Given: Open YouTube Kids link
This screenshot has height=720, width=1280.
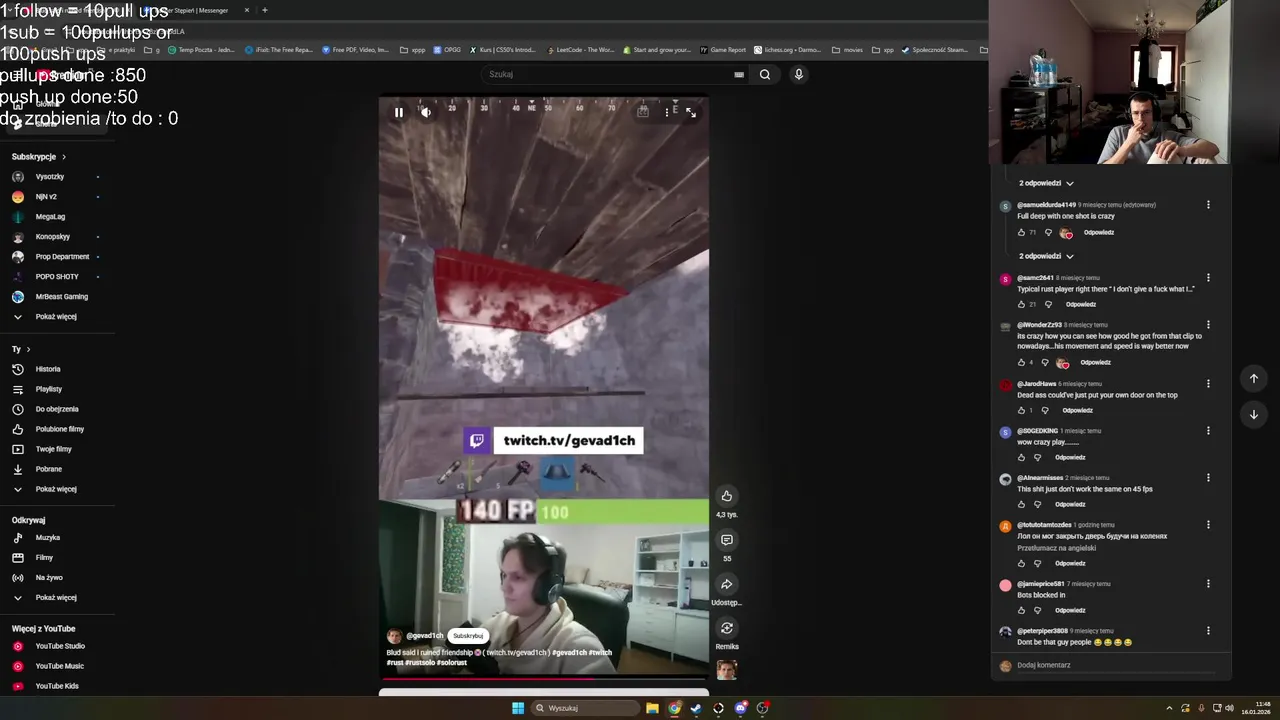Looking at the screenshot, I should point(55,686).
